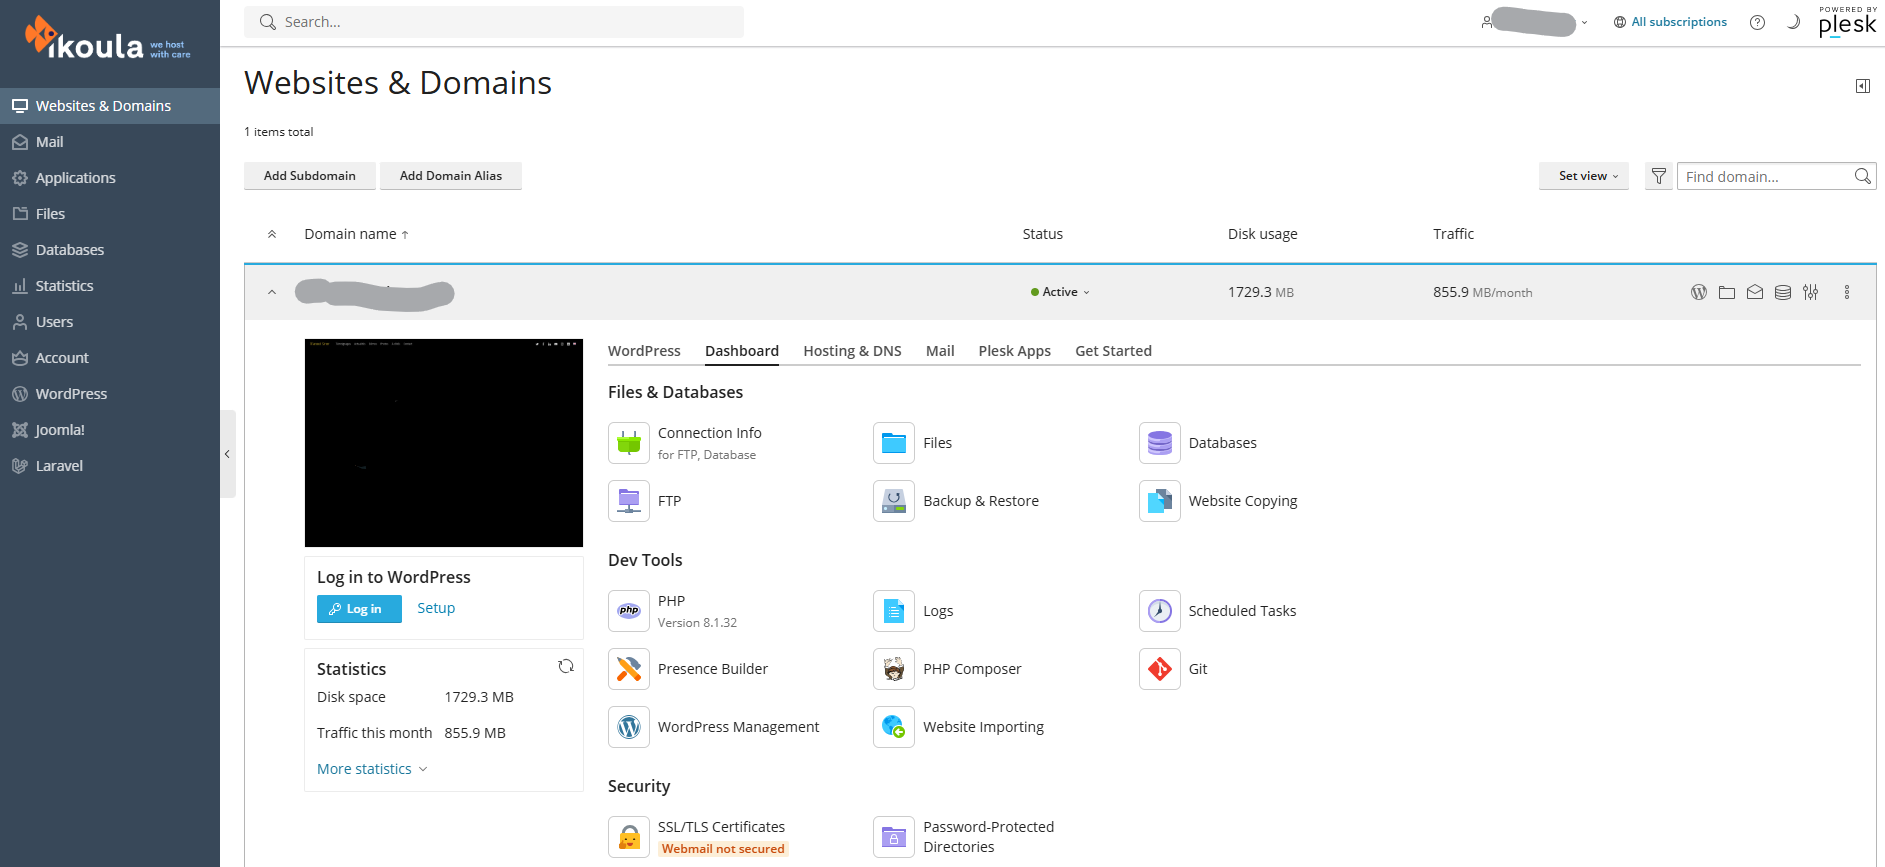Open PHP settings icon
Viewport: 1885px width, 867px height.
pyautogui.click(x=629, y=611)
